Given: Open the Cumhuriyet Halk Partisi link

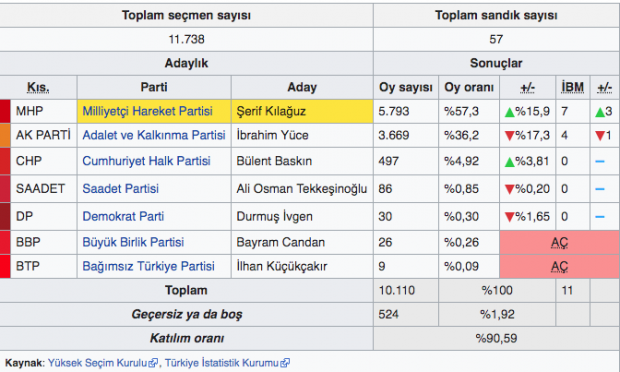Looking at the screenshot, I should 146,161.
